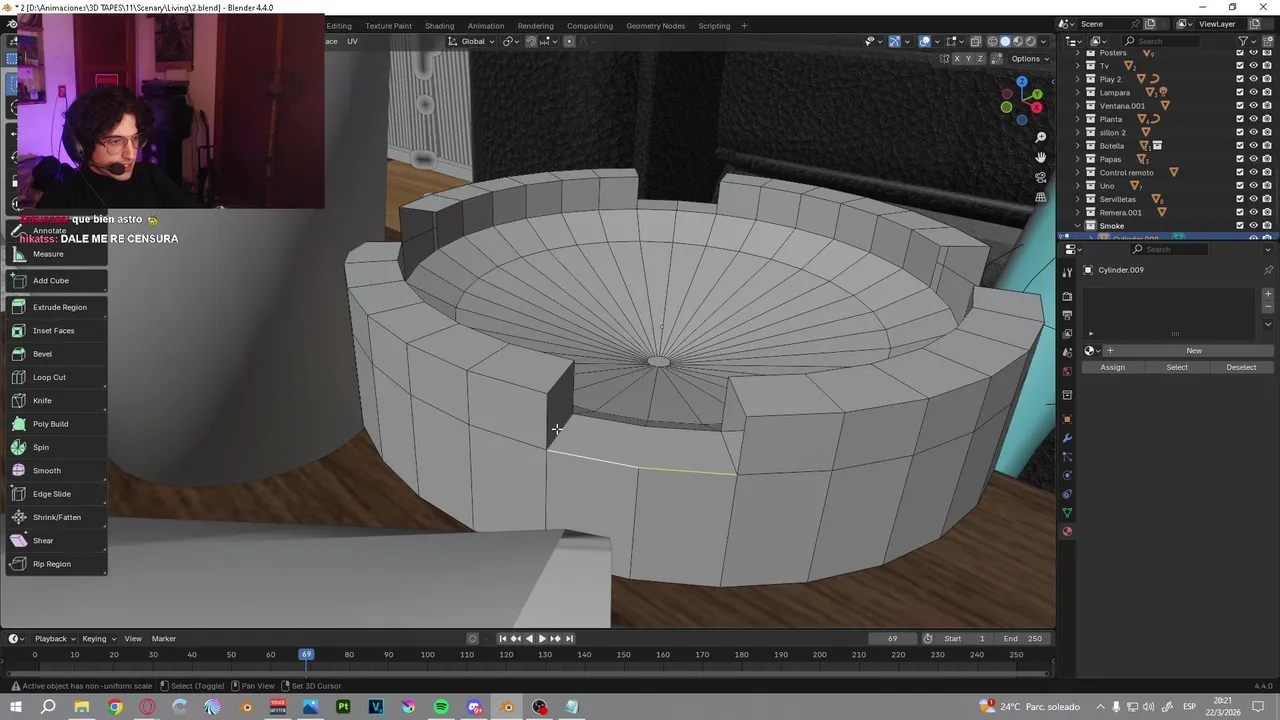Choose the Inset Faces tool

(x=55, y=331)
